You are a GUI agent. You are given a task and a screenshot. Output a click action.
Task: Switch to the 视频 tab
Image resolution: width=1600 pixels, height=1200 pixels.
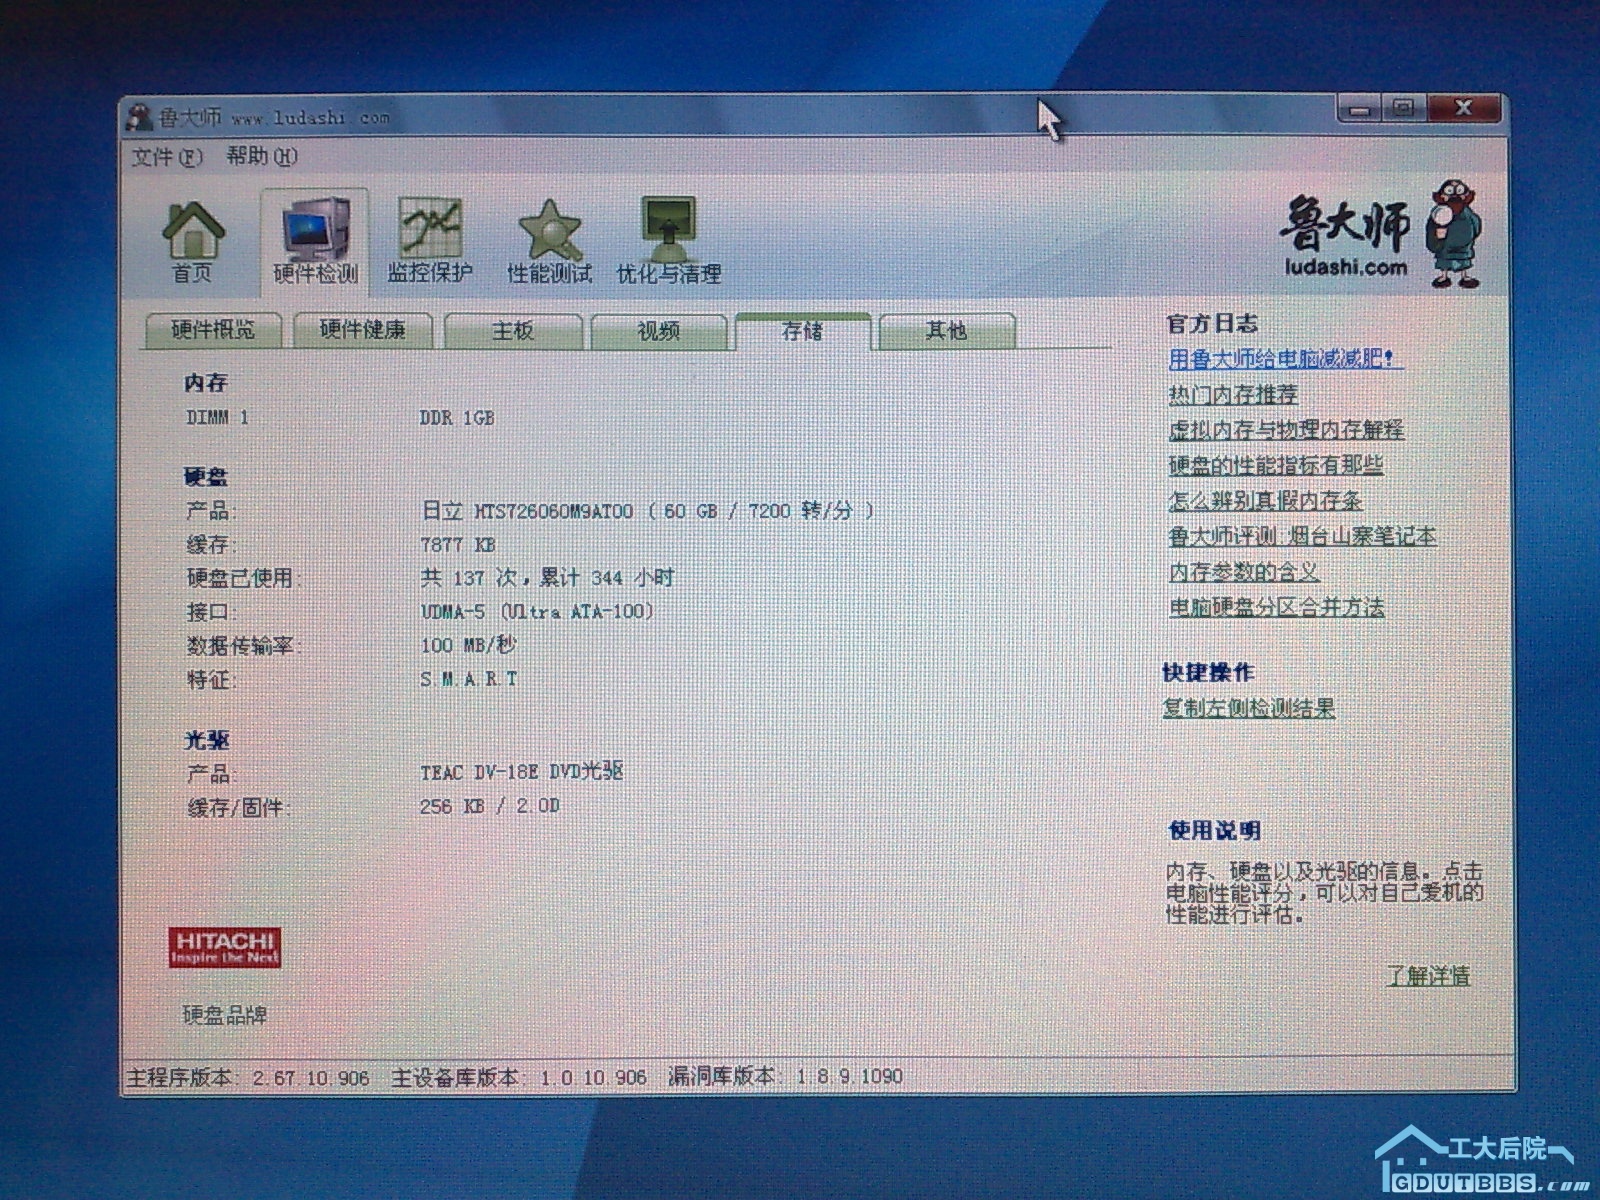point(658,330)
